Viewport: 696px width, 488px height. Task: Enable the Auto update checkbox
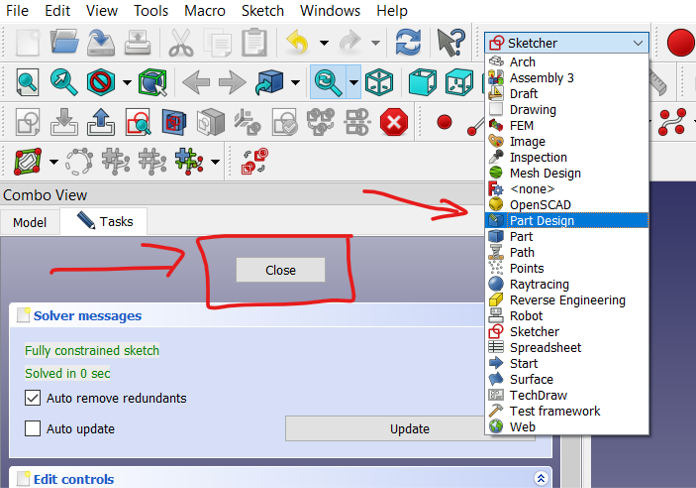tap(32, 428)
